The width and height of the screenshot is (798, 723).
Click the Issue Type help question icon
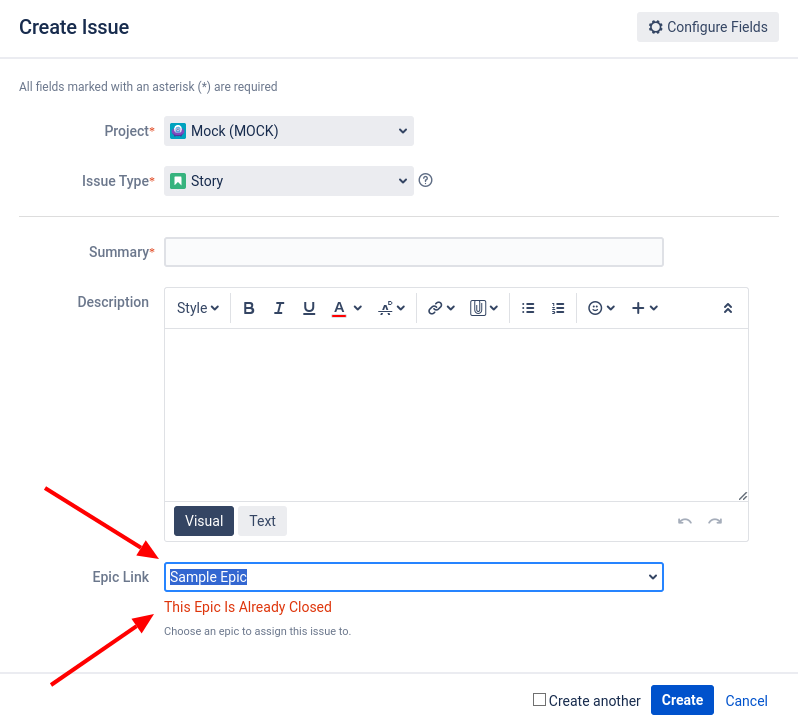pyautogui.click(x=425, y=181)
